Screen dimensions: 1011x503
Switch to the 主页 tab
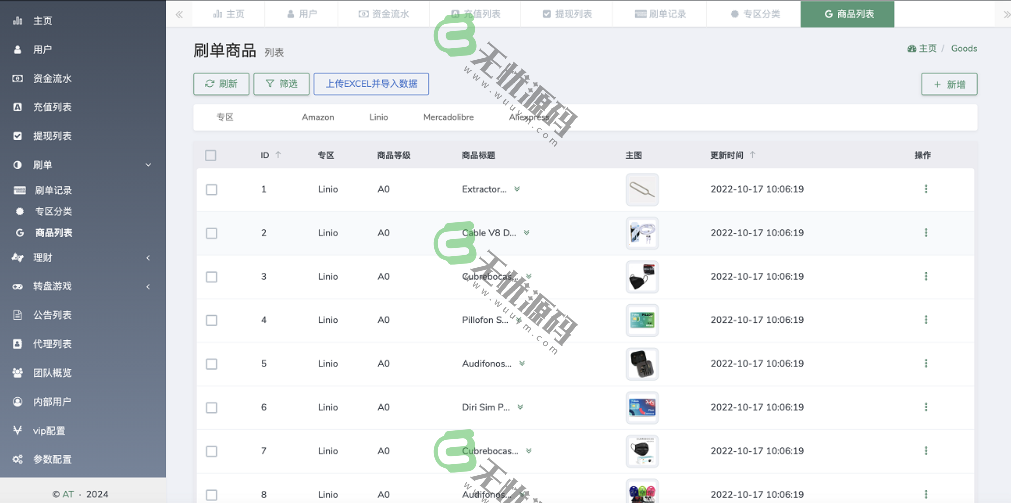click(x=229, y=14)
